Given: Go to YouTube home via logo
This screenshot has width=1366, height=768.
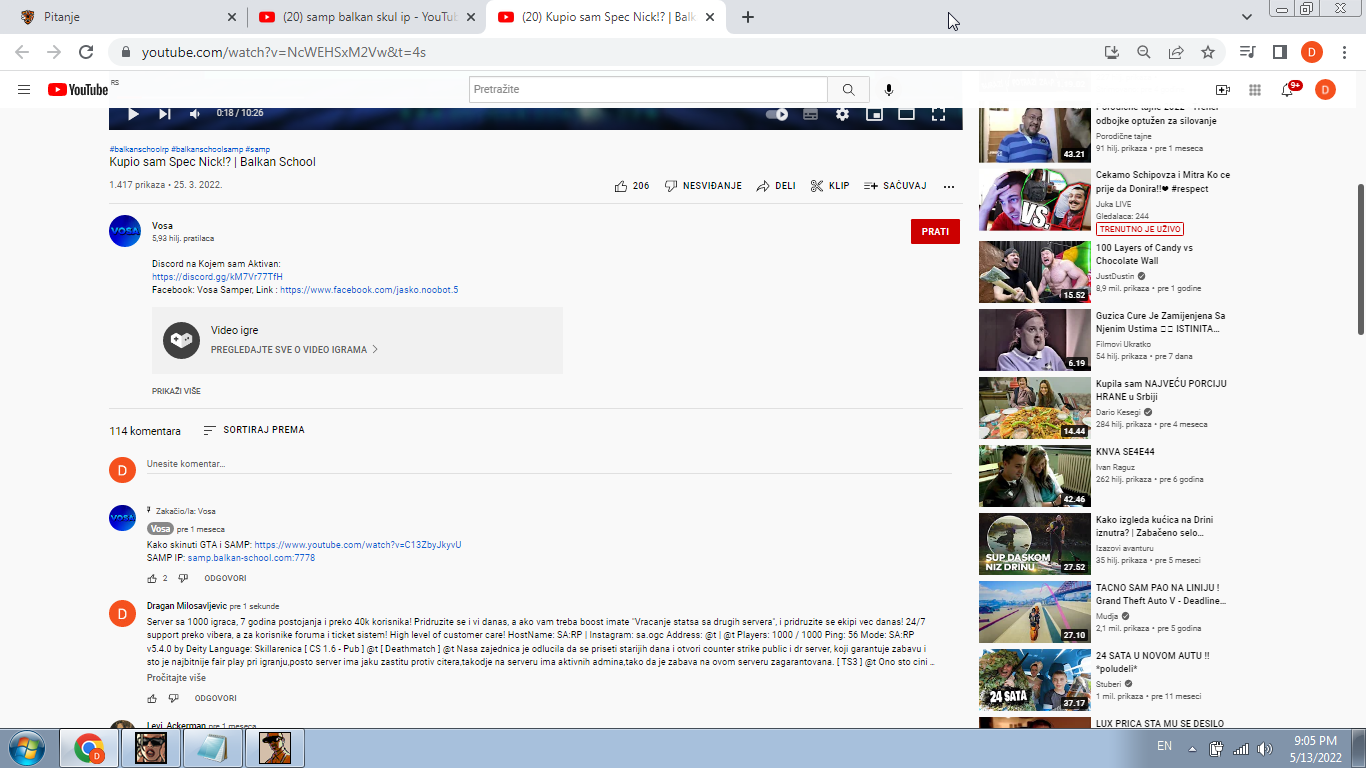Looking at the screenshot, I should click(78, 90).
